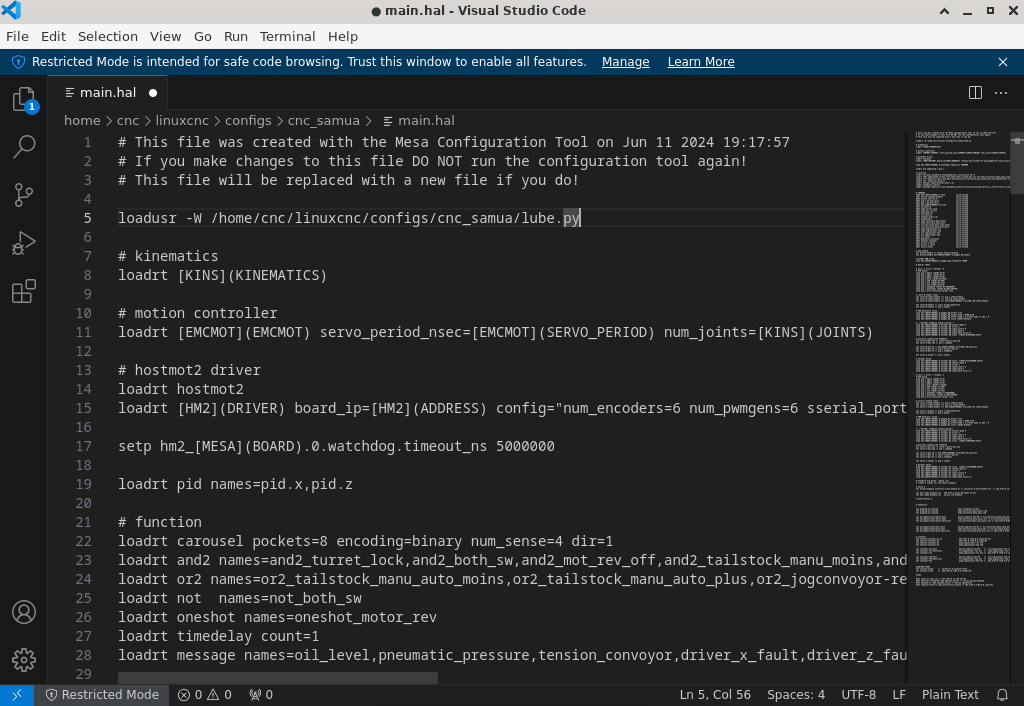
Task: Open the Terminal menu
Action: click(x=287, y=37)
